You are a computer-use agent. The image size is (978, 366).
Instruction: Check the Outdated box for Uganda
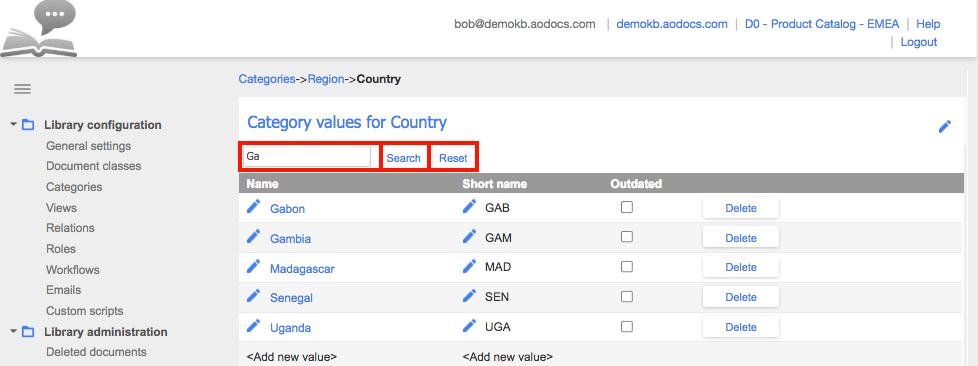coord(627,326)
